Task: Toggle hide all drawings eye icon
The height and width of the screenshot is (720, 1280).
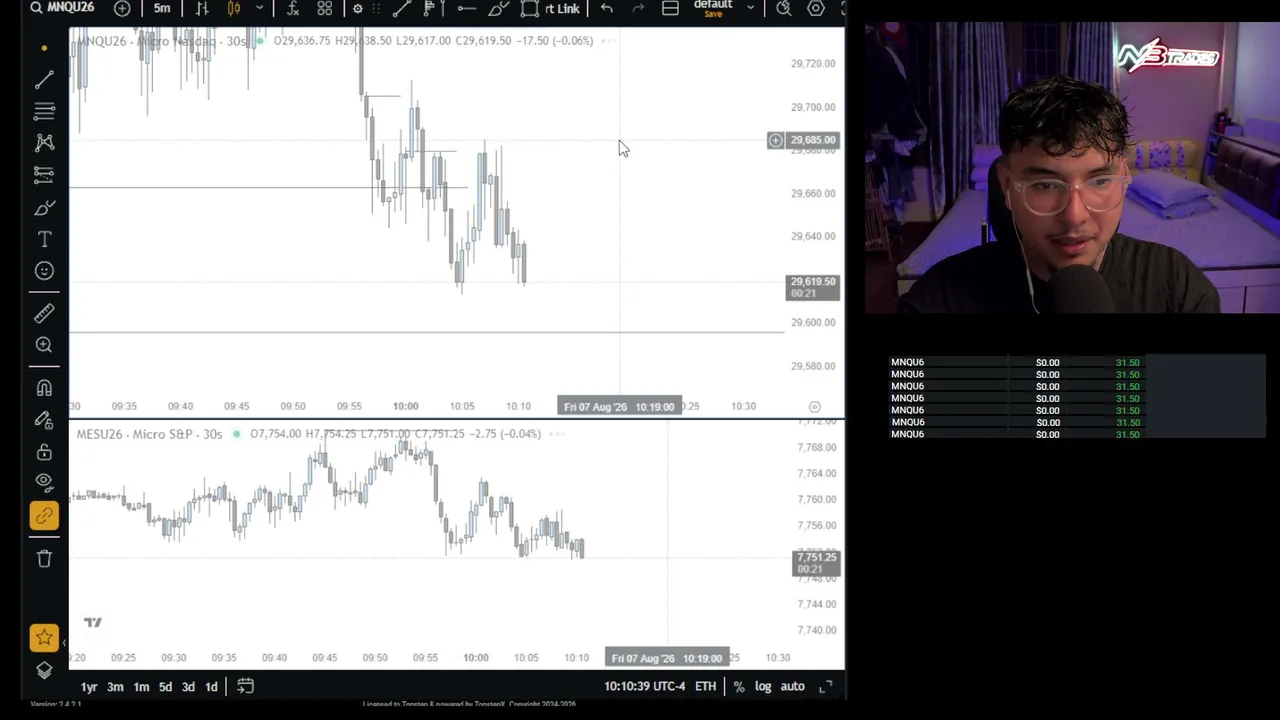Action: (x=44, y=481)
